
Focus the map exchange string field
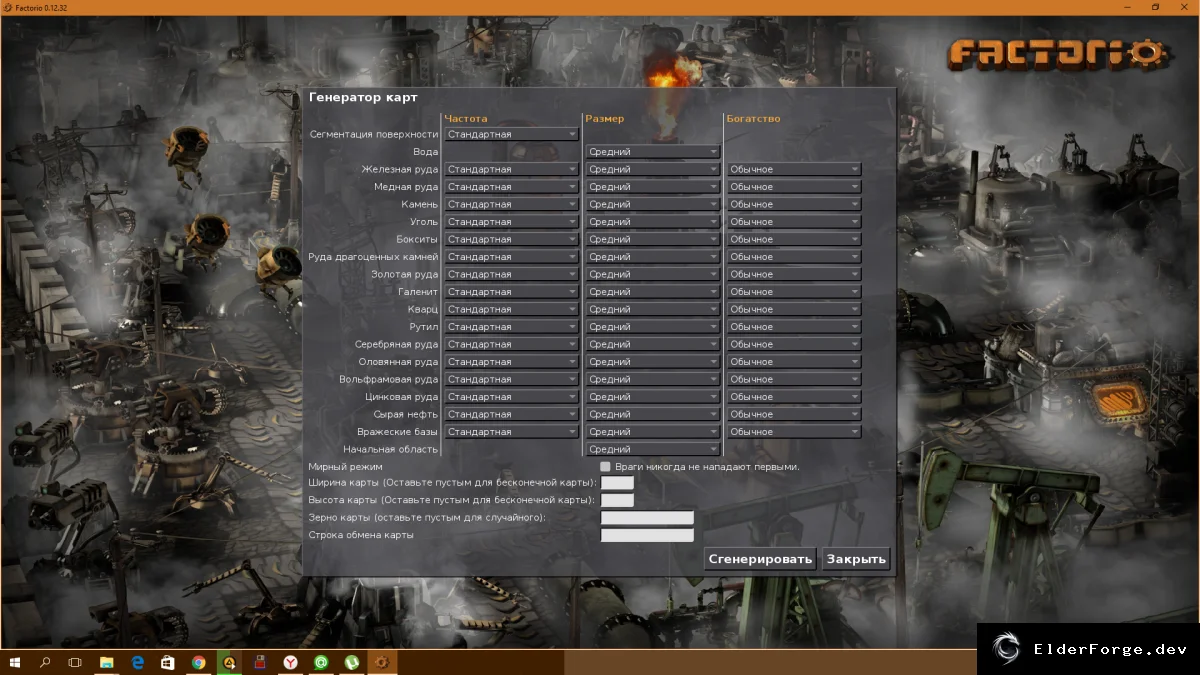[x=647, y=535]
